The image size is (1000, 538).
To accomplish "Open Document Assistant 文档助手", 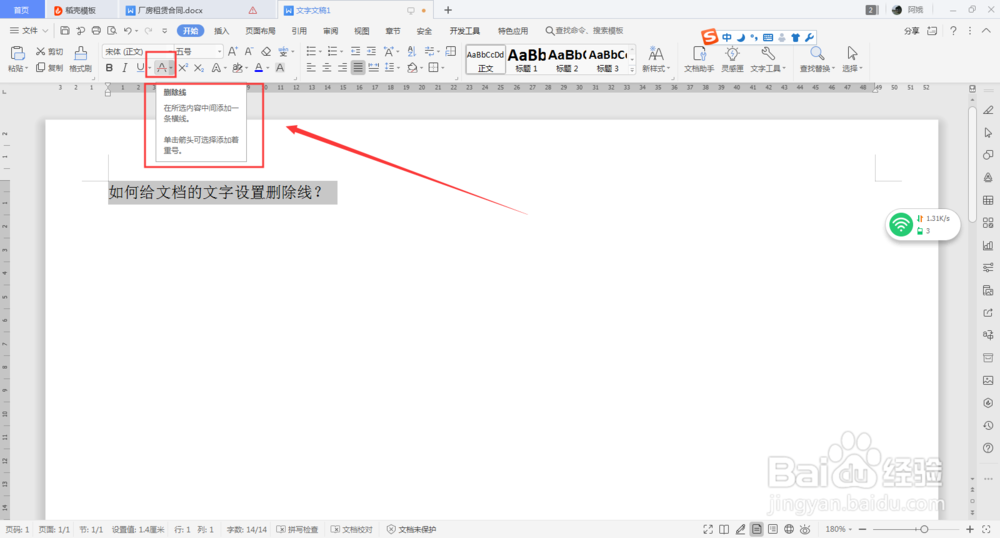I will pyautogui.click(x=699, y=59).
